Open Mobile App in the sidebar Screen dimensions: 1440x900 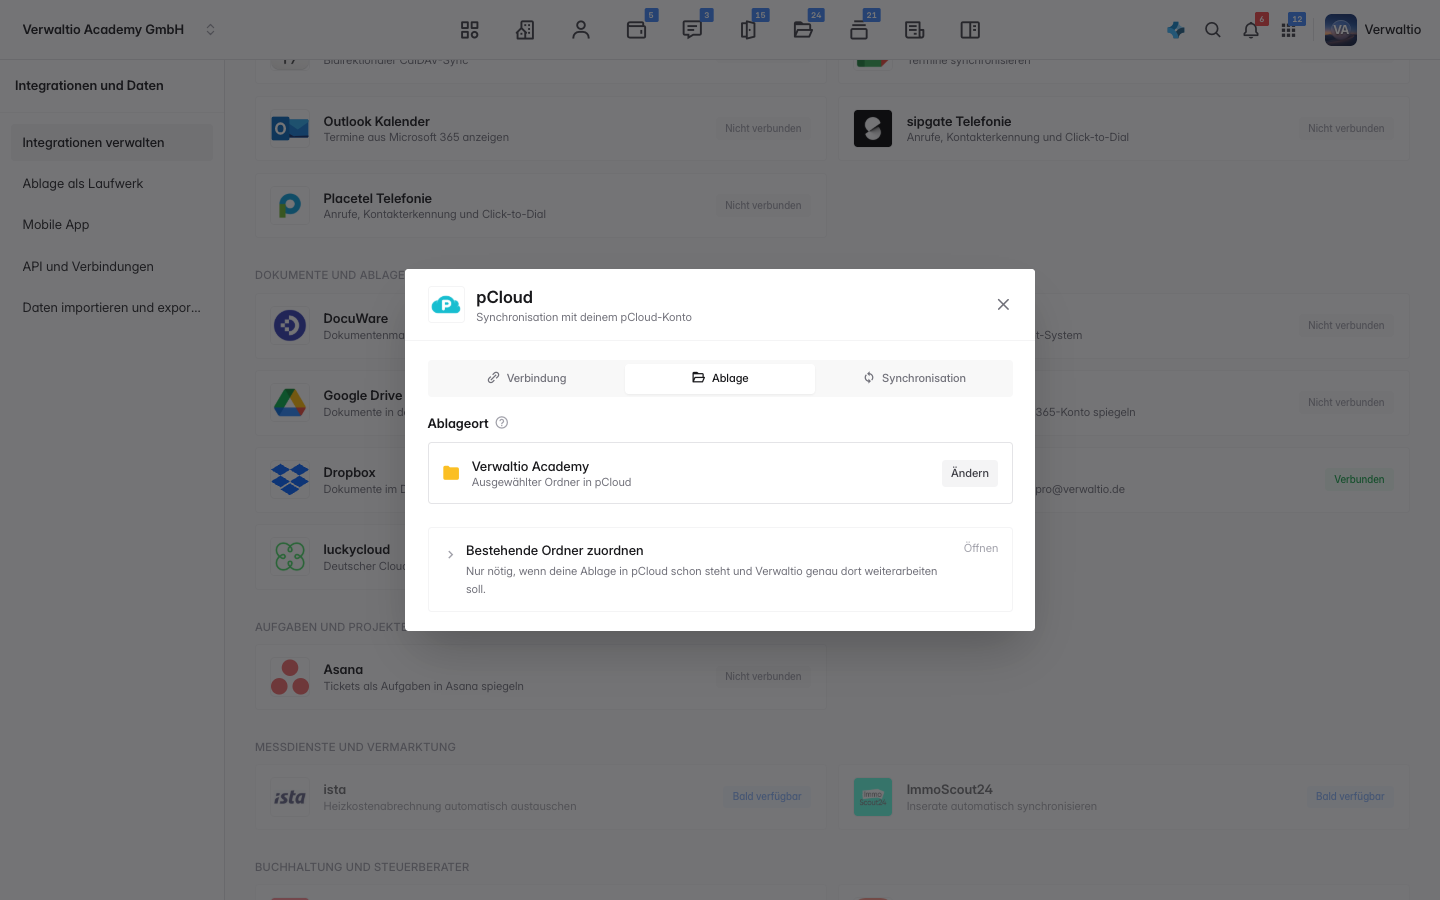point(112,225)
